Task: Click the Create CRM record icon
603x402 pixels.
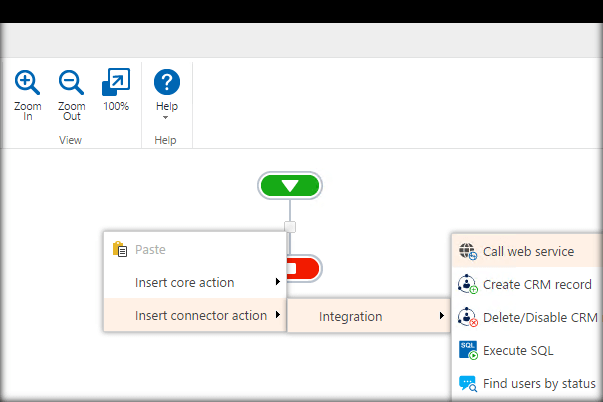Action: click(x=467, y=284)
